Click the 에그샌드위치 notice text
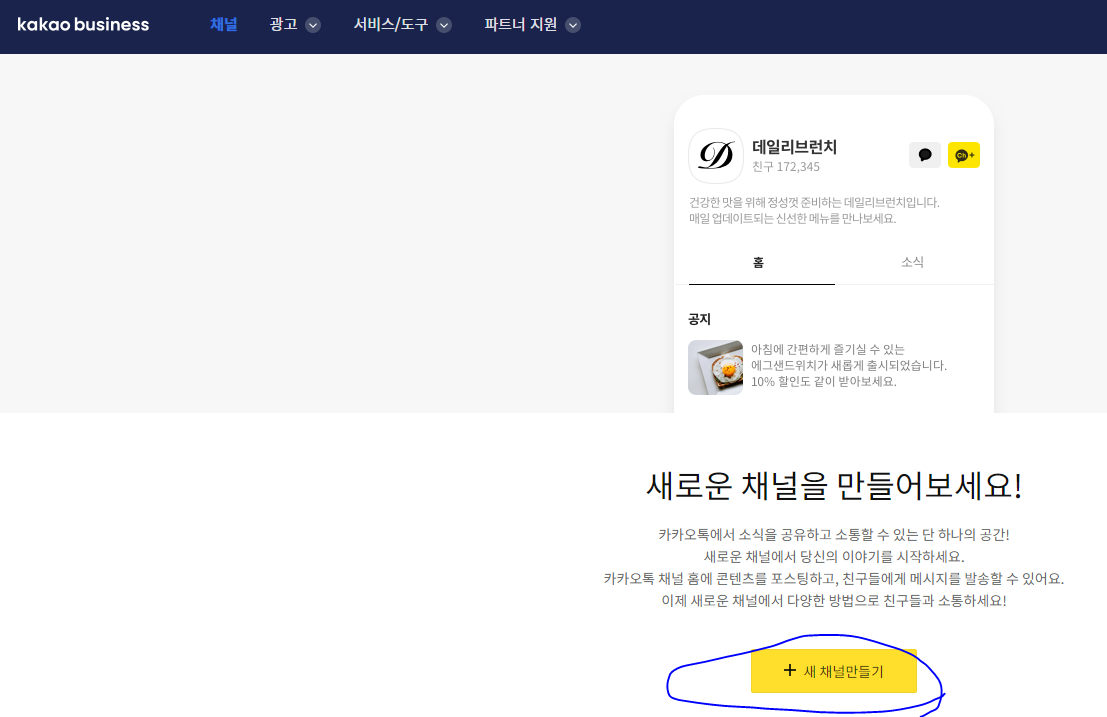The image size is (1107, 717). [849, 366]
